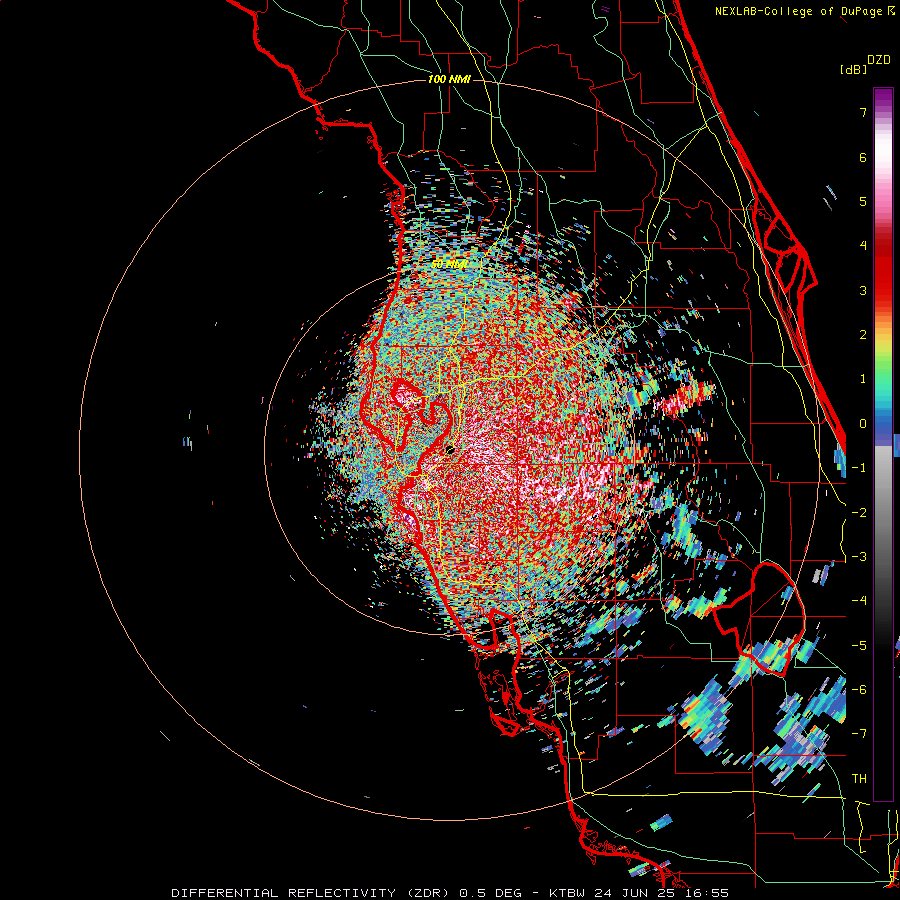Click the 2 value on the color scale
900x900 pixels.
(863, 335)
